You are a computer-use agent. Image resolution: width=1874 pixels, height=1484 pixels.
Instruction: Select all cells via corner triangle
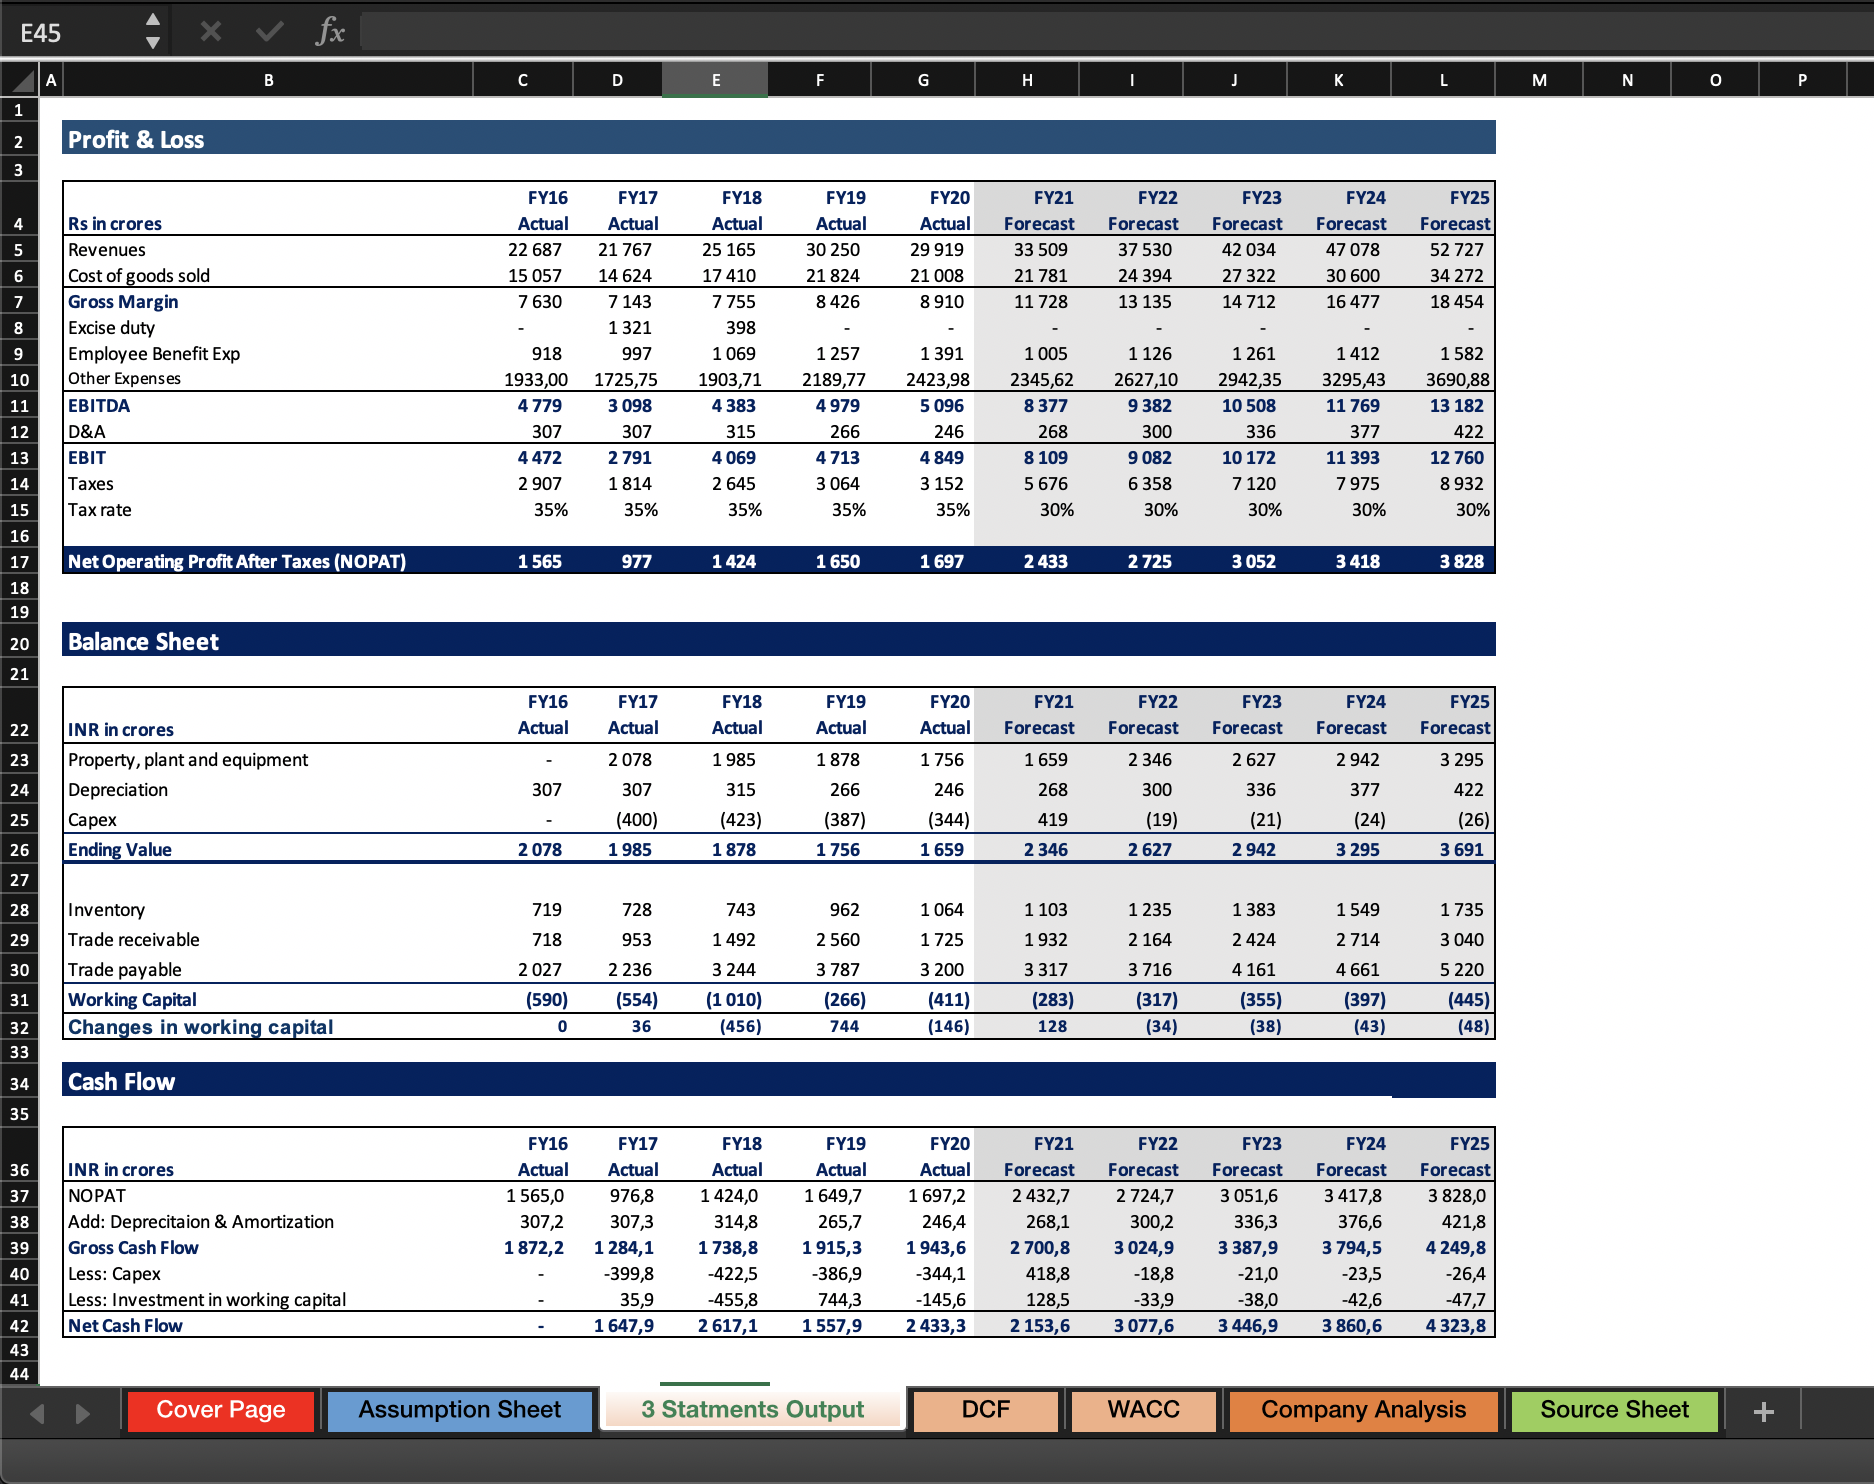[20, 80]
